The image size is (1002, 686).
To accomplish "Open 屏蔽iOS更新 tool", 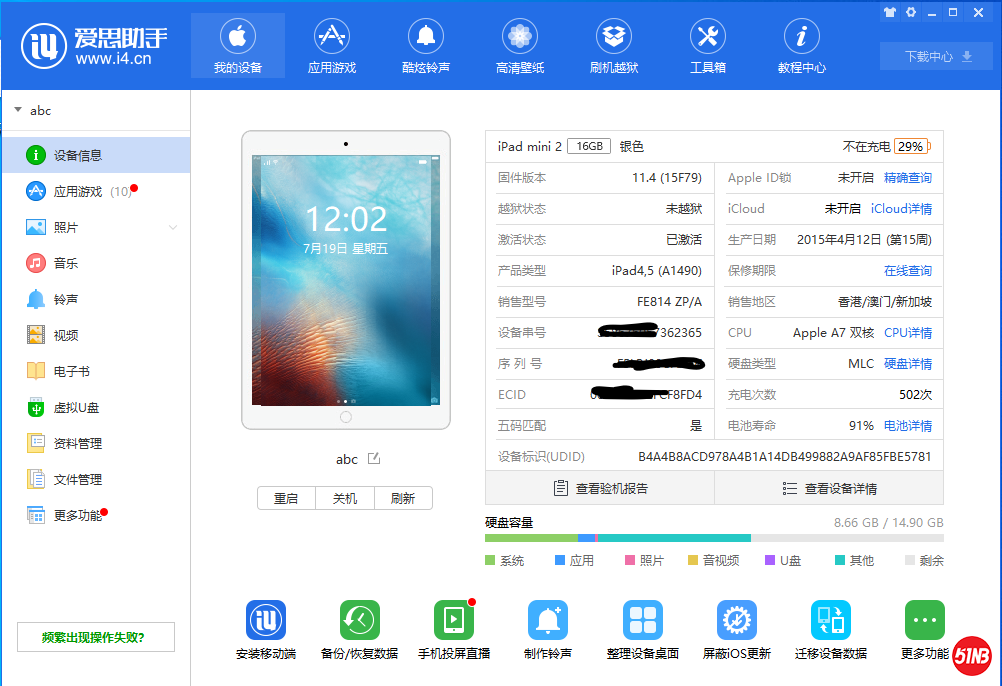I will tap(737, 620).
